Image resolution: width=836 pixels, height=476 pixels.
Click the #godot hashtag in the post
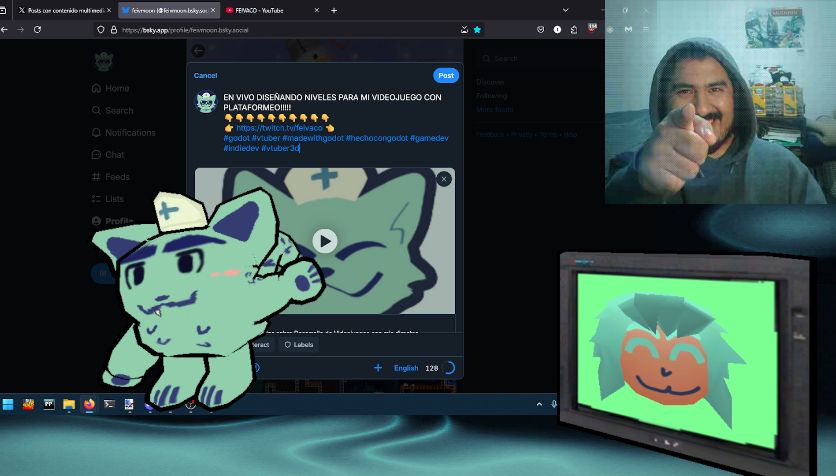pyautogui.click(x=236, y=138)
